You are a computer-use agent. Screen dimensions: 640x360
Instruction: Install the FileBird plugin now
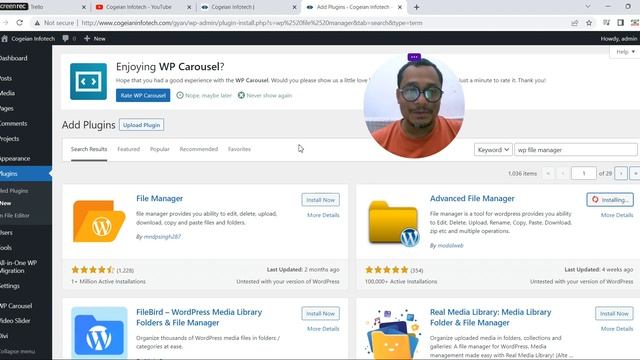(x=320, y=313)
